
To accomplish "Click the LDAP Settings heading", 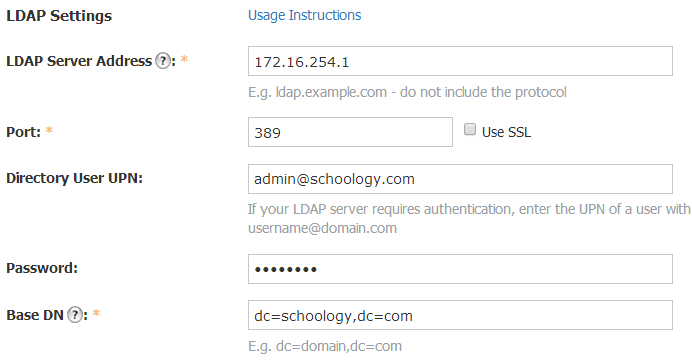I will (x=59, y=16).
